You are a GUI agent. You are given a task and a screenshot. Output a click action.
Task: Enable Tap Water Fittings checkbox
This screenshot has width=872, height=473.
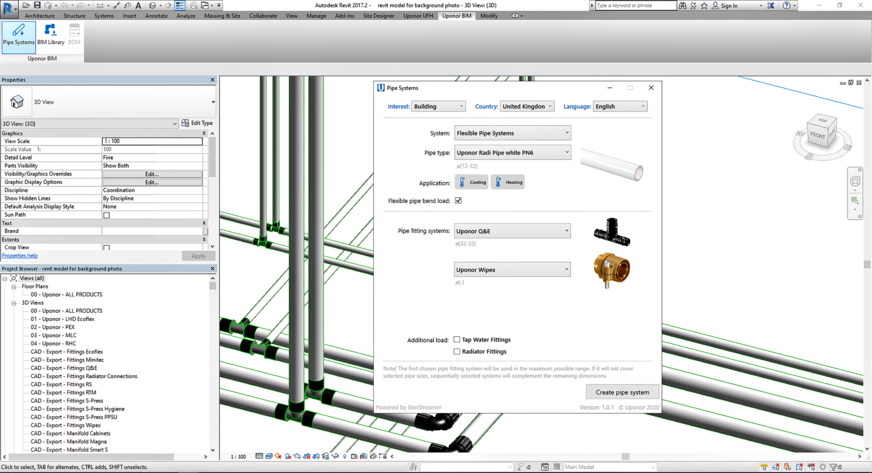tap(457, 340)
